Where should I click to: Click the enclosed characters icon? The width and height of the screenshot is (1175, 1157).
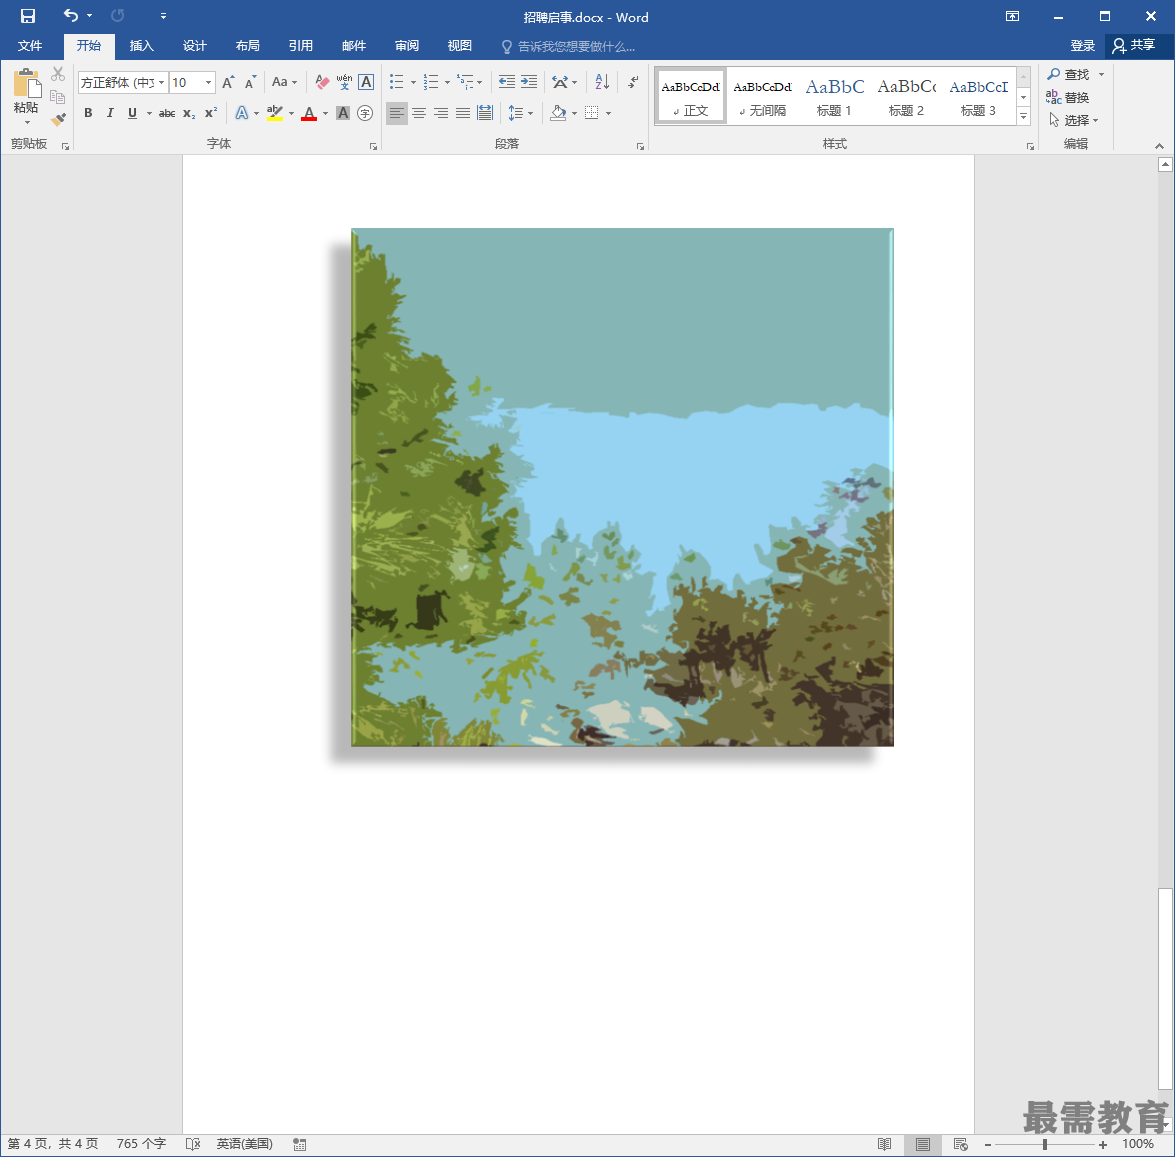(x=365, y=113)
